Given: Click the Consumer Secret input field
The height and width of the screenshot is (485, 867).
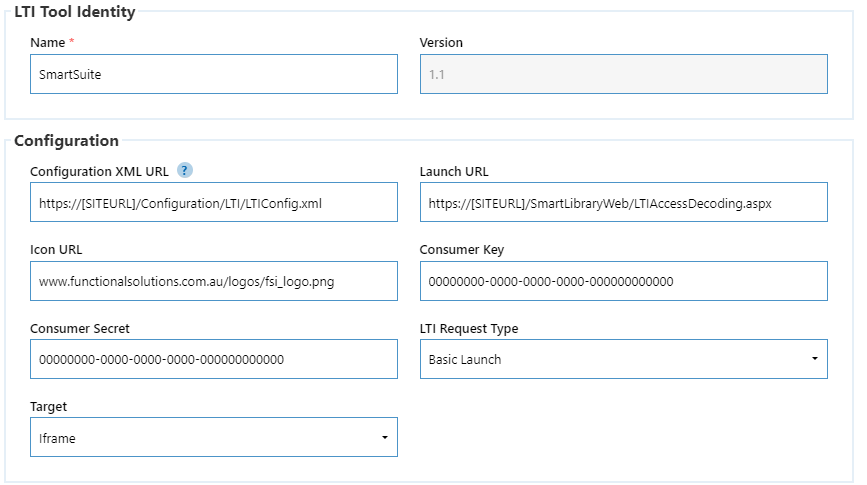Looking at the screenshot, I should [214, 359].
